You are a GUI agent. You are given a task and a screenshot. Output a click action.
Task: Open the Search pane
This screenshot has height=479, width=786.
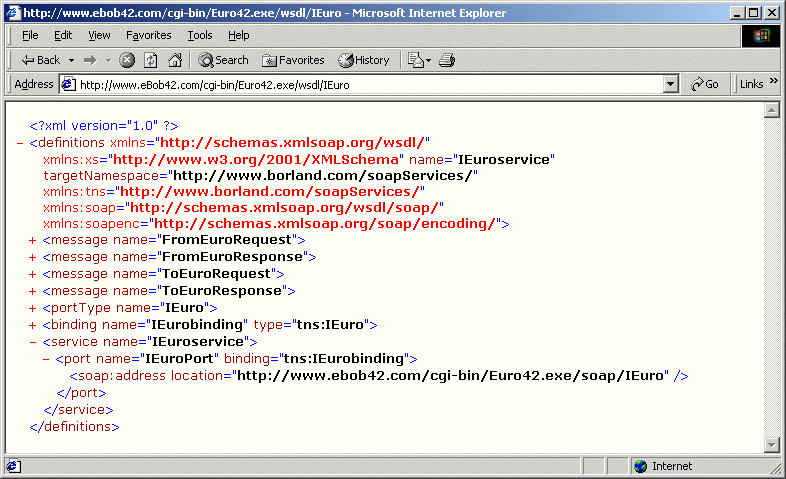click(x=223, y=60)
